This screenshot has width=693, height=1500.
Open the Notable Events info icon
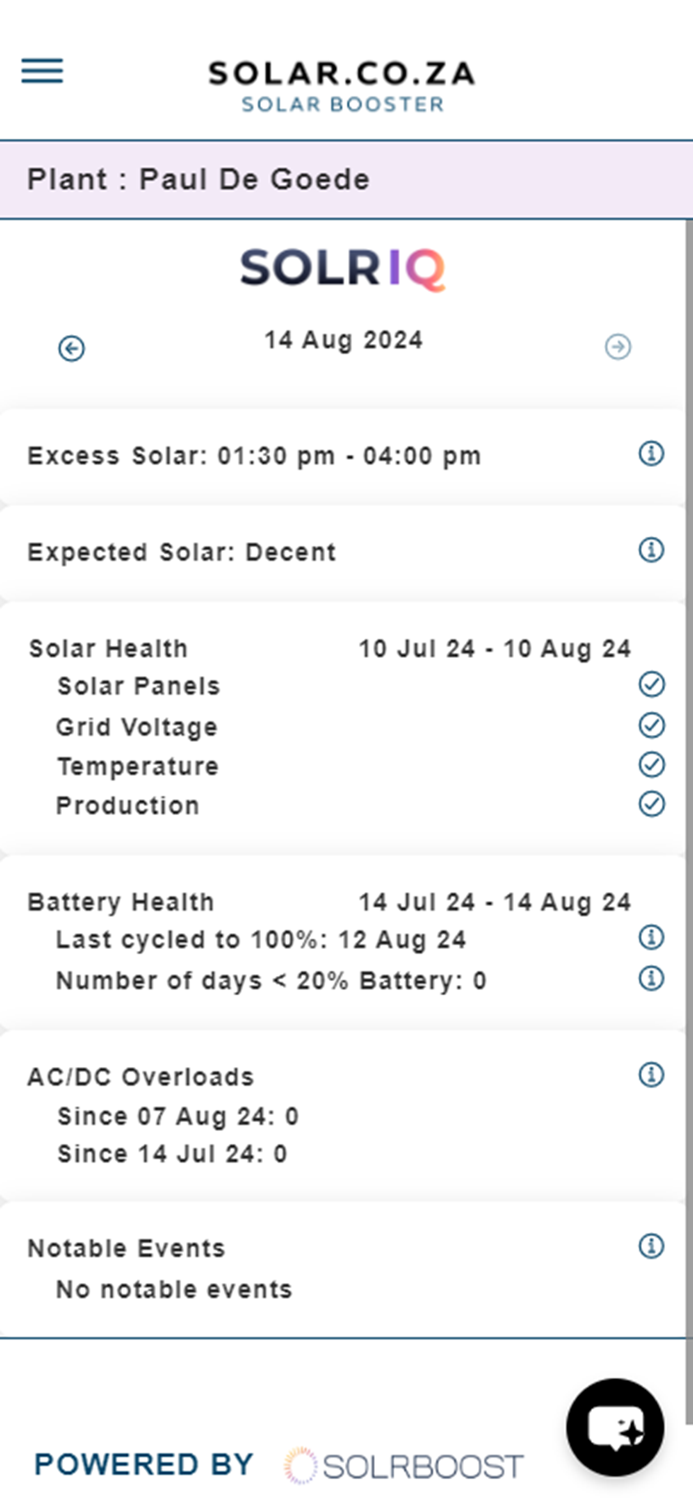pyautogui.click(x=651, y=1245)
